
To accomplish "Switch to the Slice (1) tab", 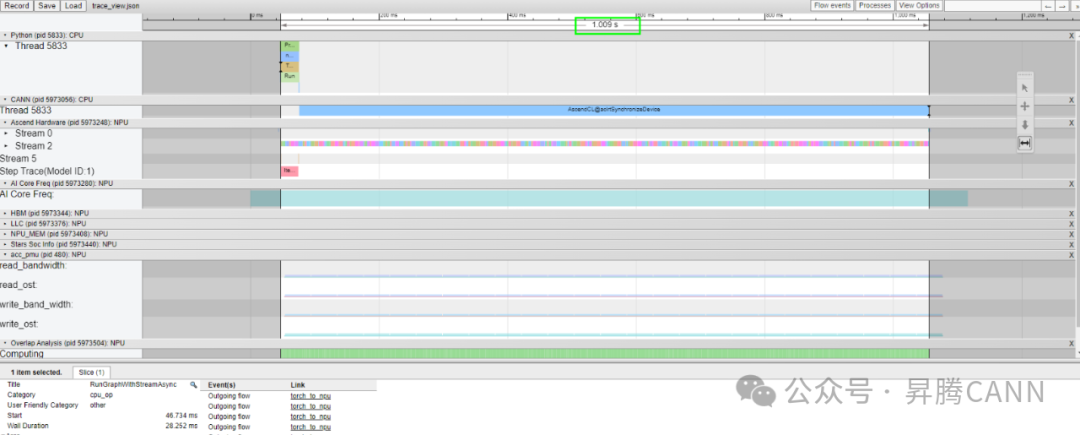I will 90,372.
